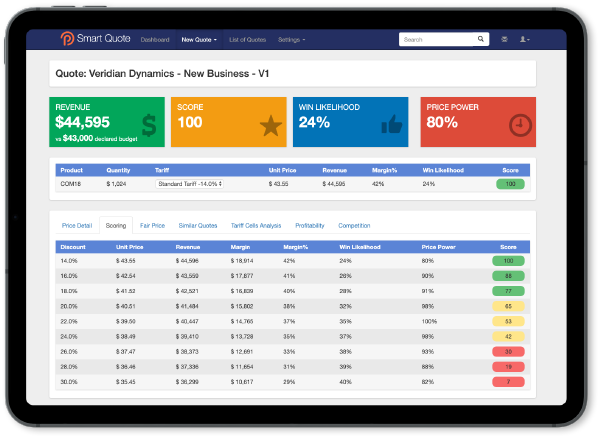Click the Smart Quote brand name

(103, 38)
